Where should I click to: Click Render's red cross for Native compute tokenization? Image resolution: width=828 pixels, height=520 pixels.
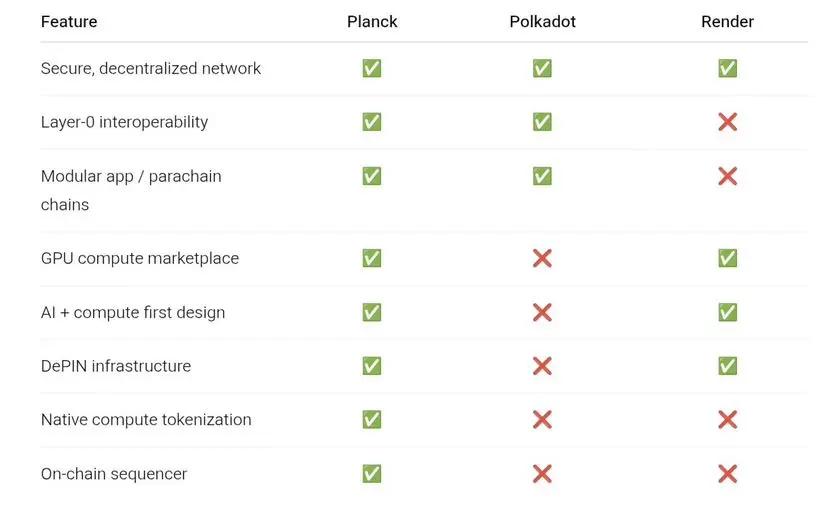coord(727,420)
